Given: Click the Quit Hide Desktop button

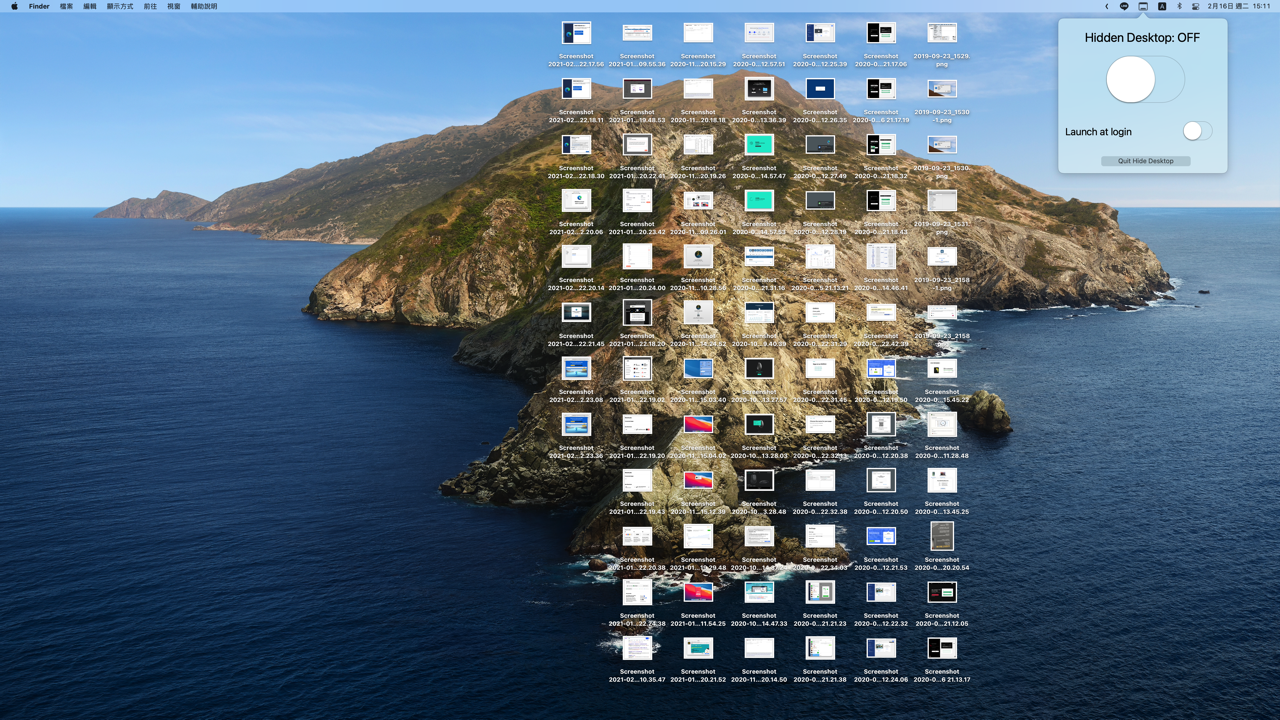Looking at the screenshot, I should (1146, 161).
